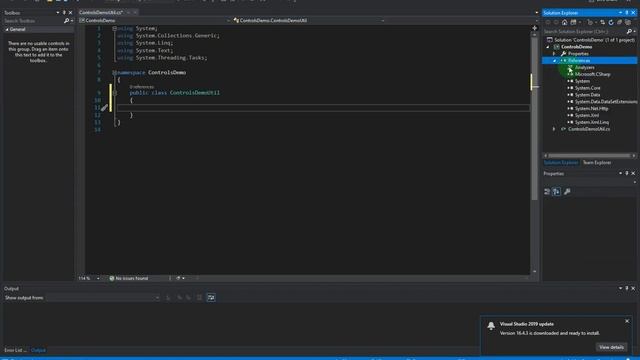Select the System.Net.Http reference

[591, 109]
